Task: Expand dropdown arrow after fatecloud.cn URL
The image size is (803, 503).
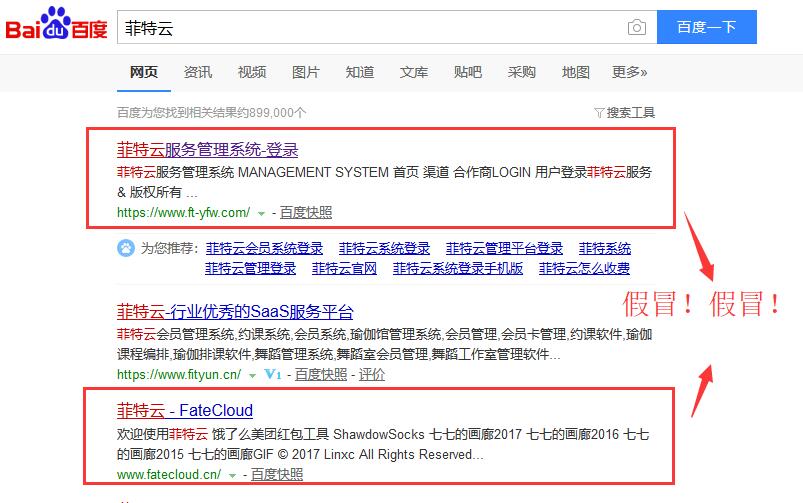Action: click(232, 476)
